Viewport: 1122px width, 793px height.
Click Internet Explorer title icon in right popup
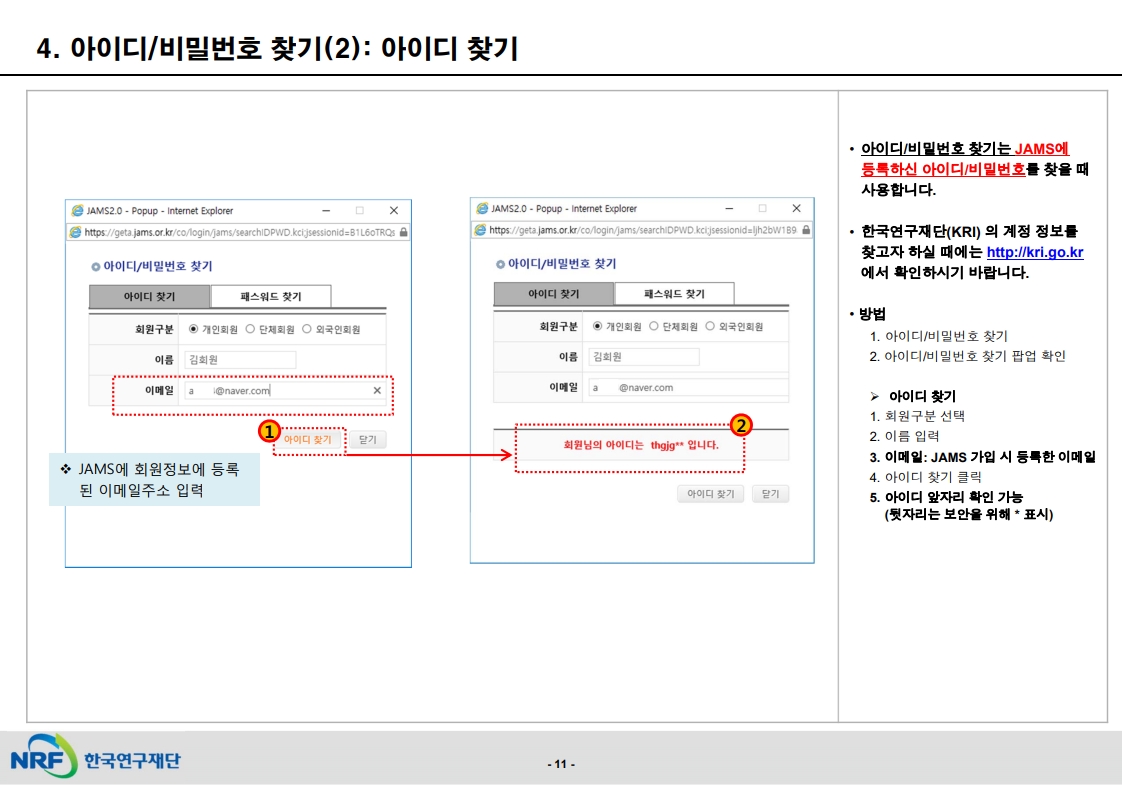coord(482,208)
